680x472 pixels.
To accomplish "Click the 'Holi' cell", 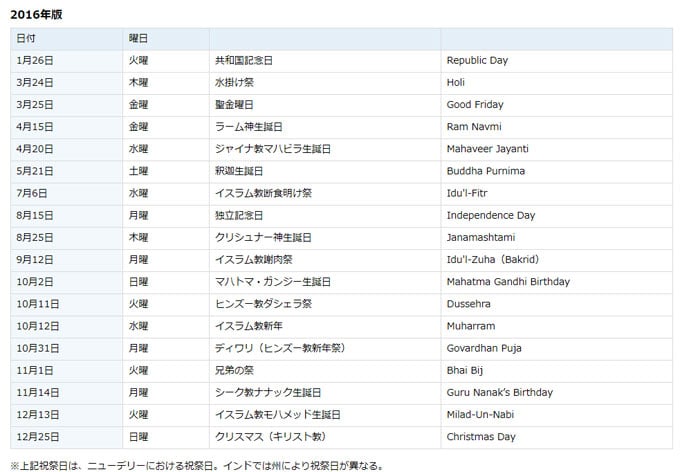I will [x=557, y=83].
